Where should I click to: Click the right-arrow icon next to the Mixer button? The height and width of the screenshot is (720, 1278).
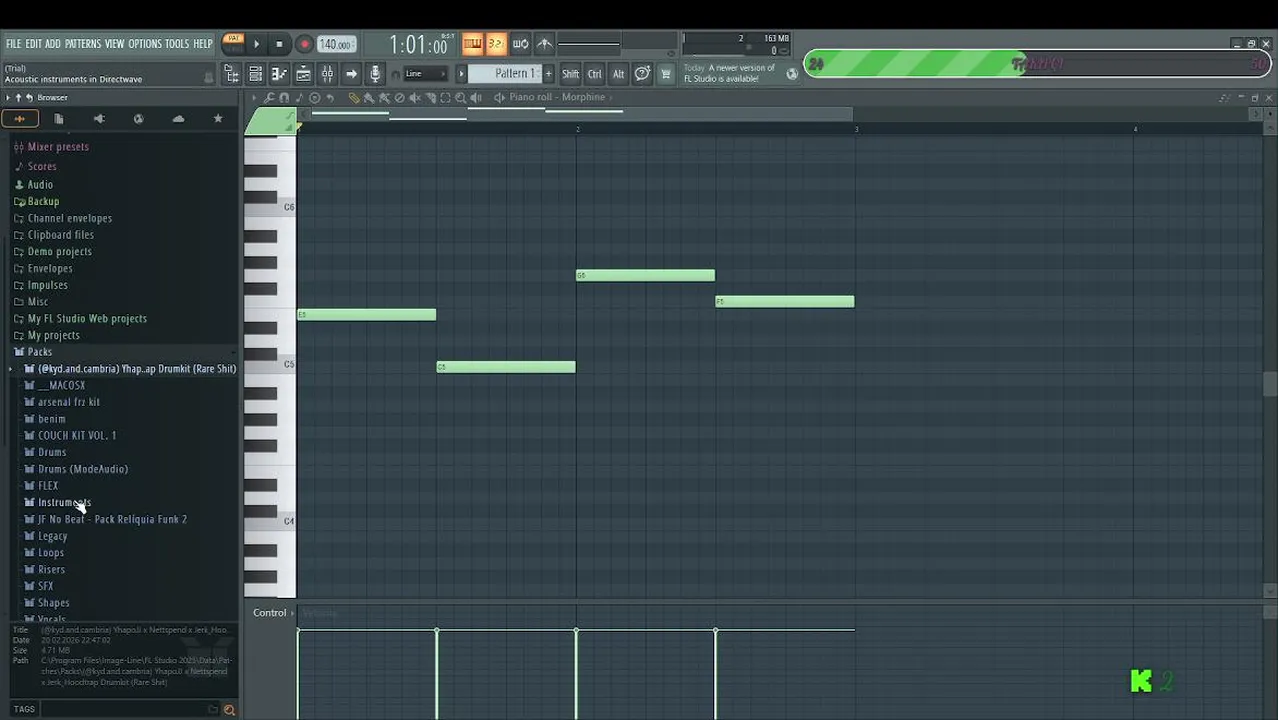[352, 74]
